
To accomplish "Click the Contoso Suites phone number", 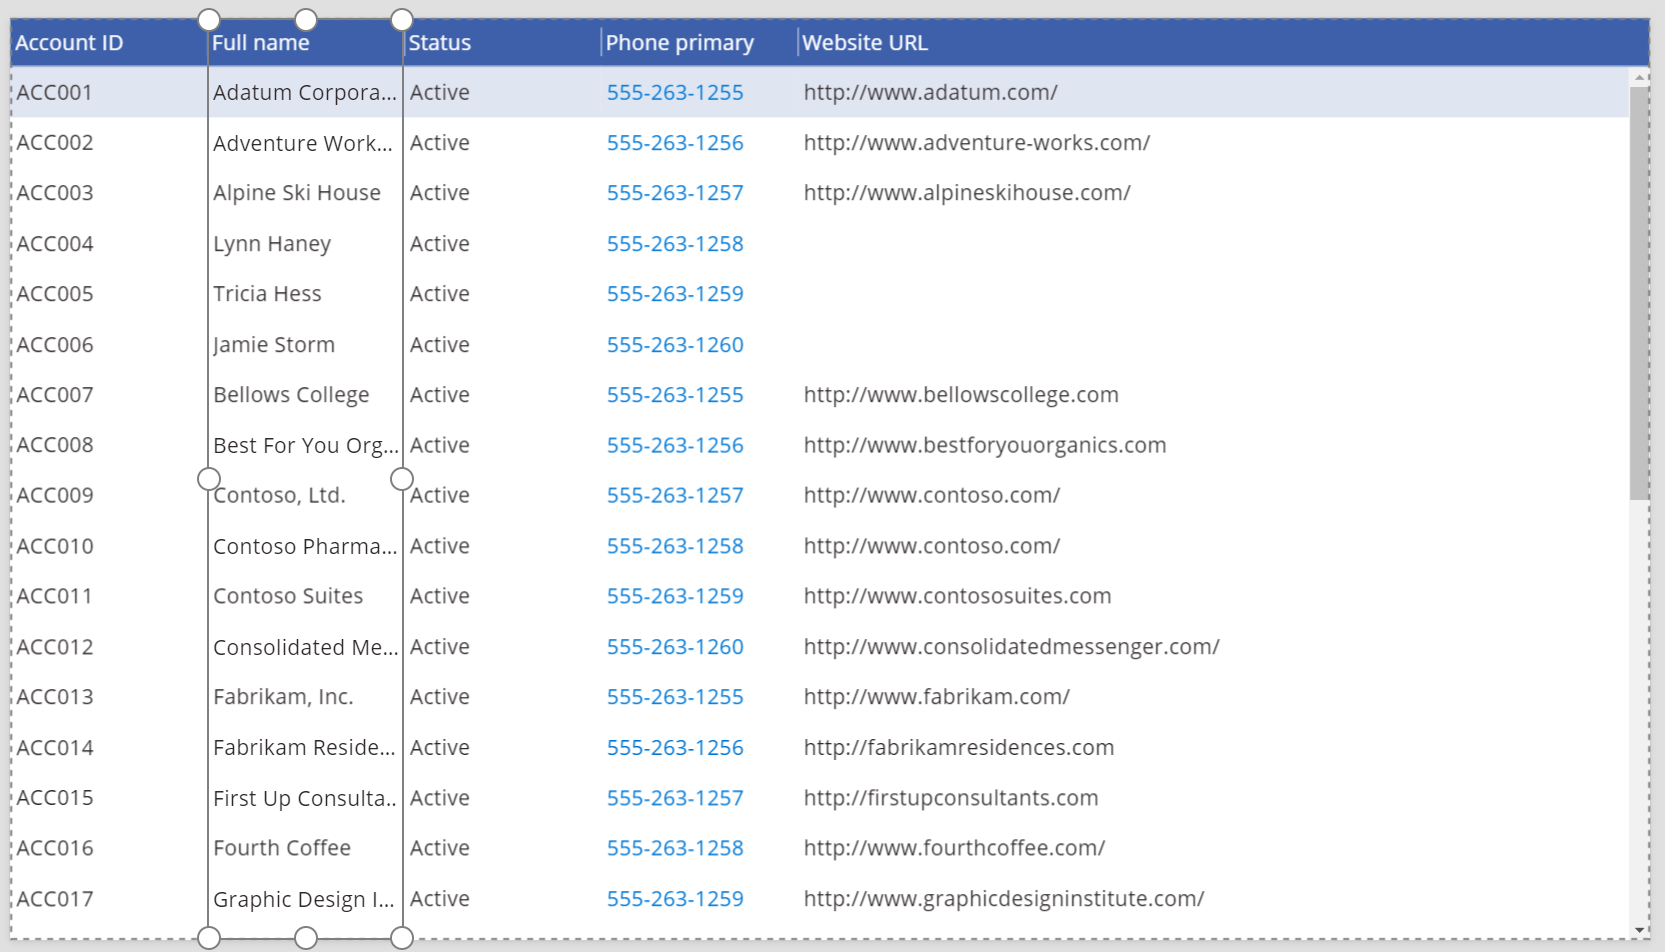I will [675, 596].
